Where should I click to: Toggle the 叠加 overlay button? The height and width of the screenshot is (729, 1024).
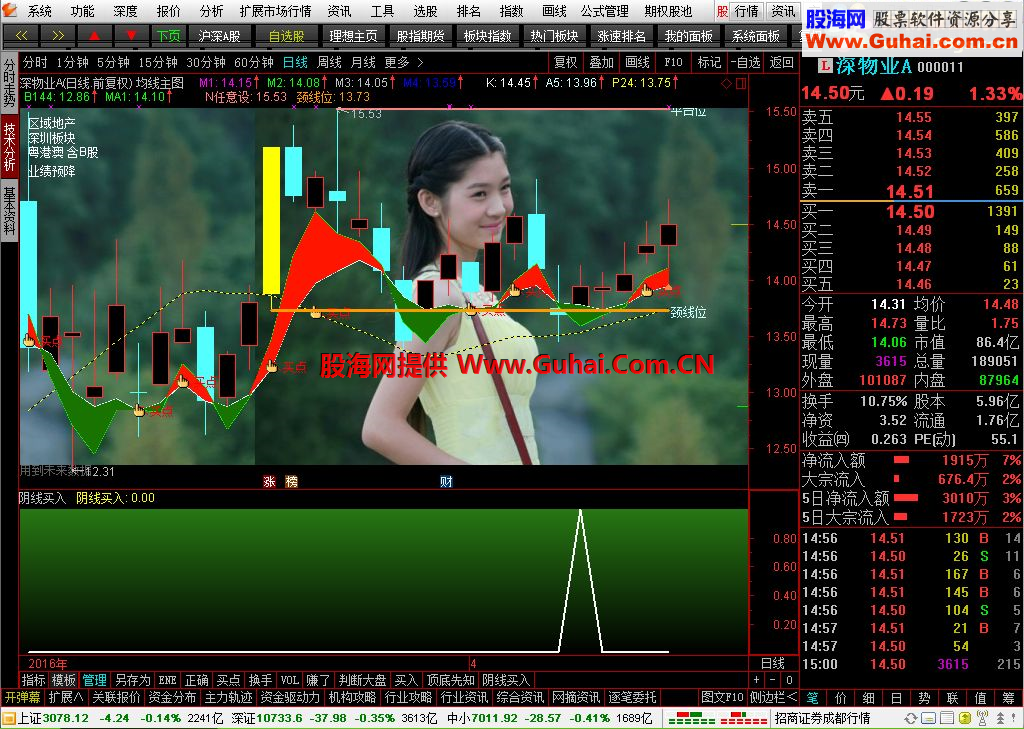pos(601,62)
